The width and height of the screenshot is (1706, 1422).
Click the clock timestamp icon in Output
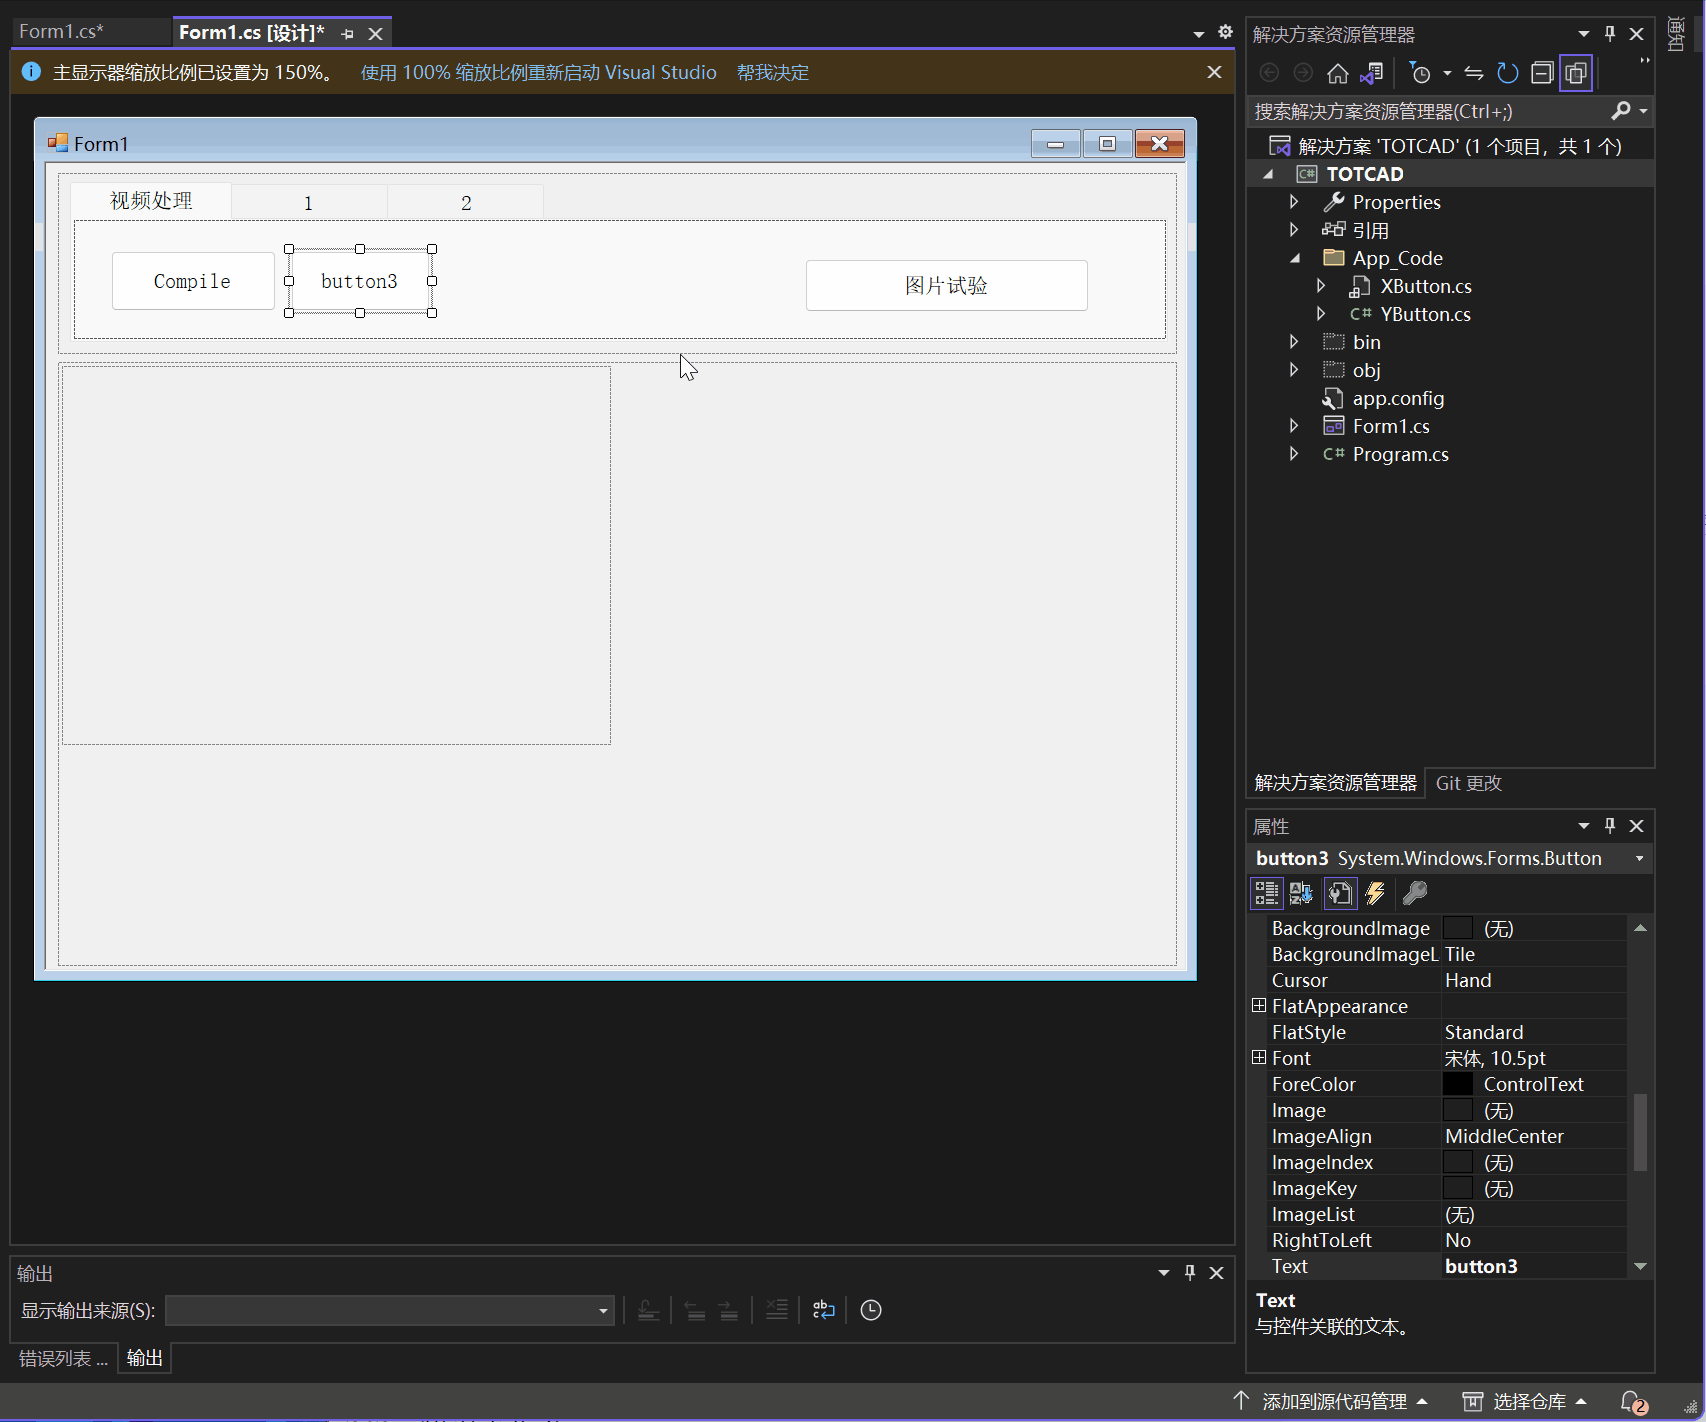[x=871, y=1310]
